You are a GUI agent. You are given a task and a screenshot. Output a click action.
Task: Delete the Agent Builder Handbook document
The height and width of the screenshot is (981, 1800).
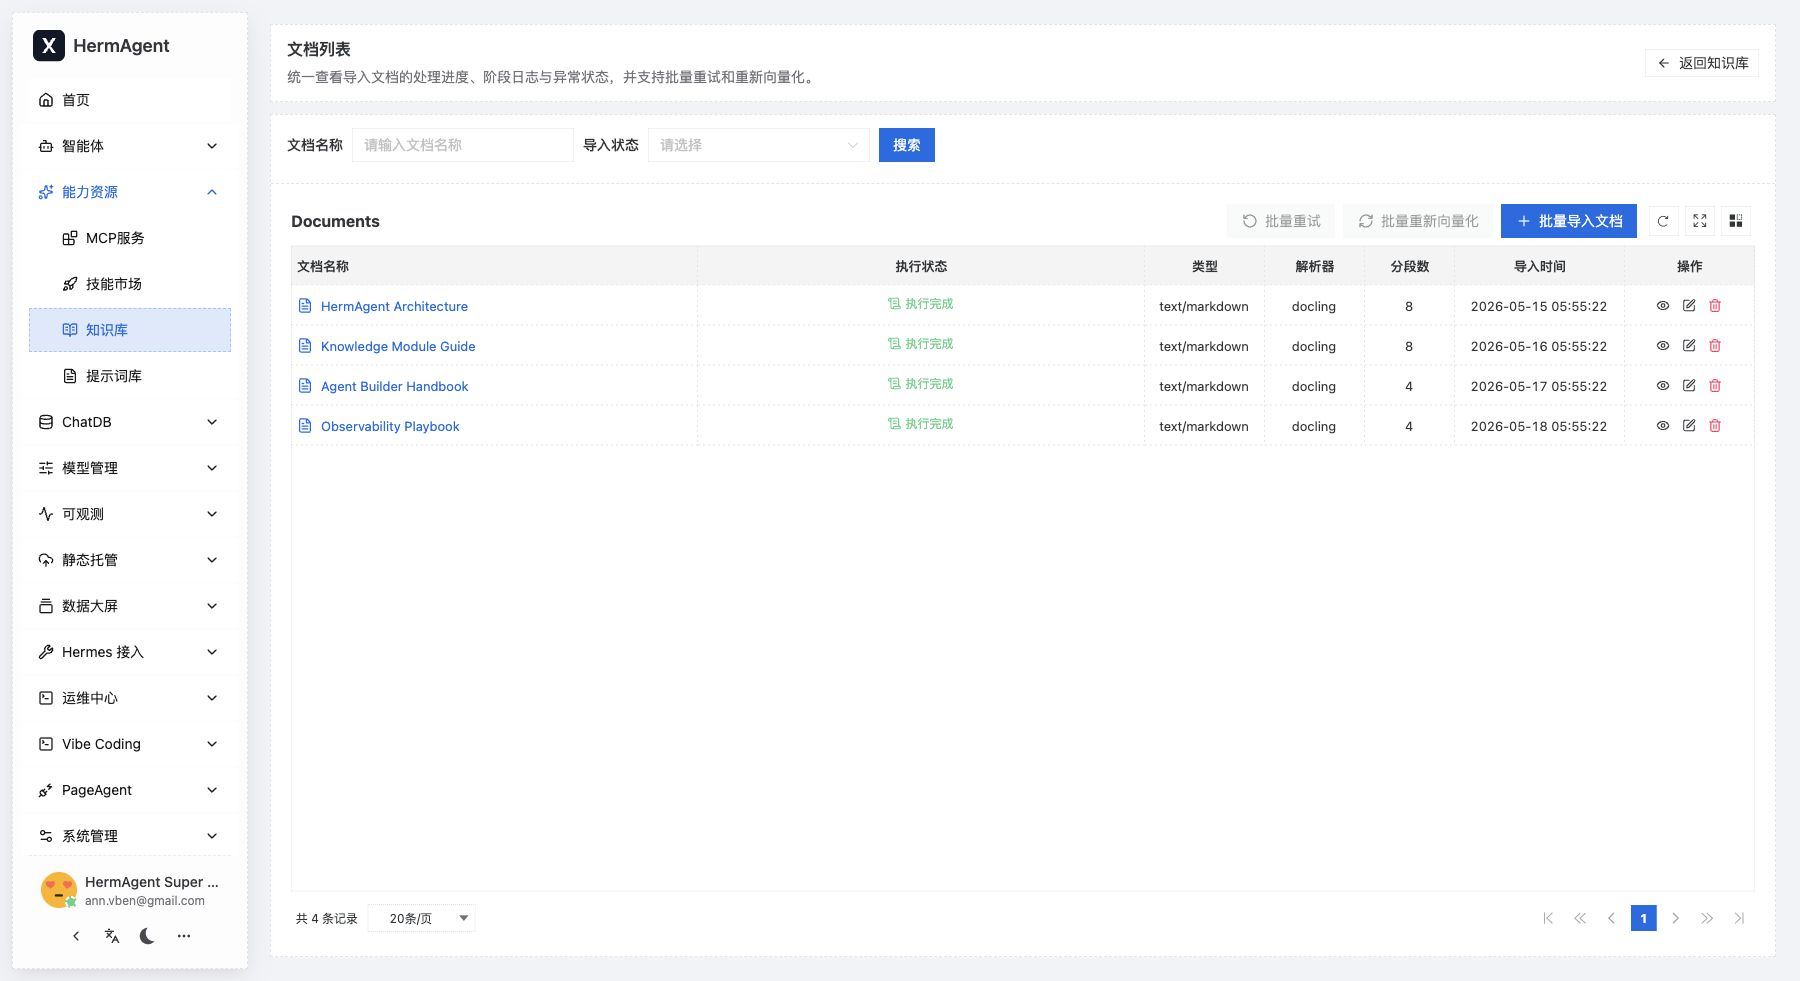coord(1715,386)
